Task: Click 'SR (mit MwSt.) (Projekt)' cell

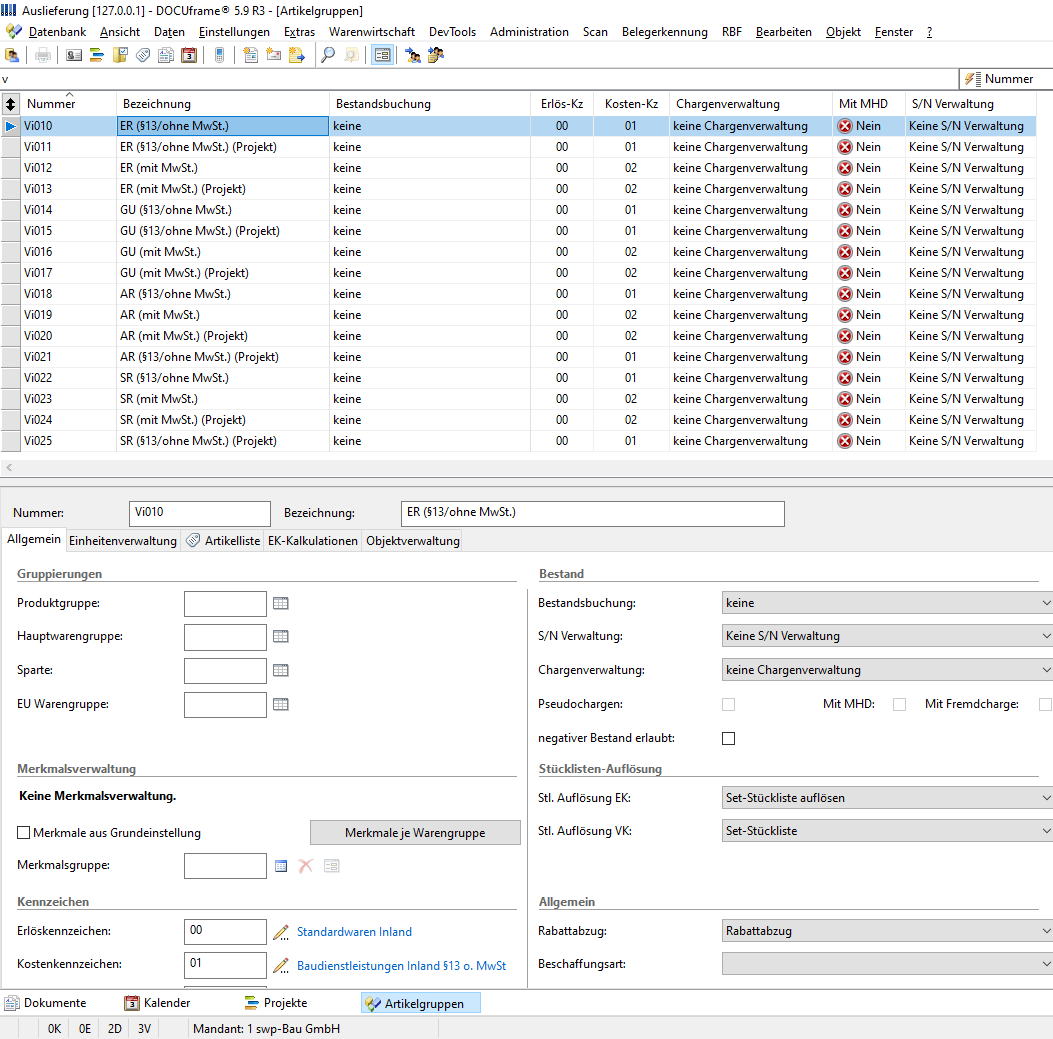Action: (223, 420)
